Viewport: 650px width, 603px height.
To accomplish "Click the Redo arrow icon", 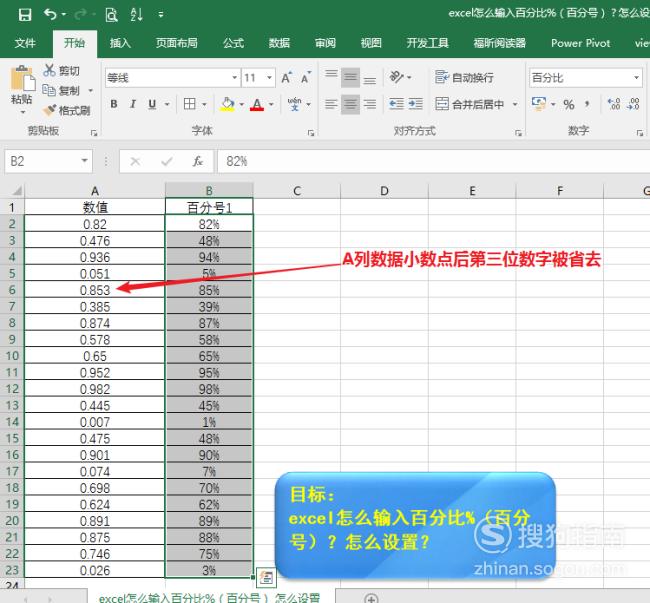I will tap(80, 15).
